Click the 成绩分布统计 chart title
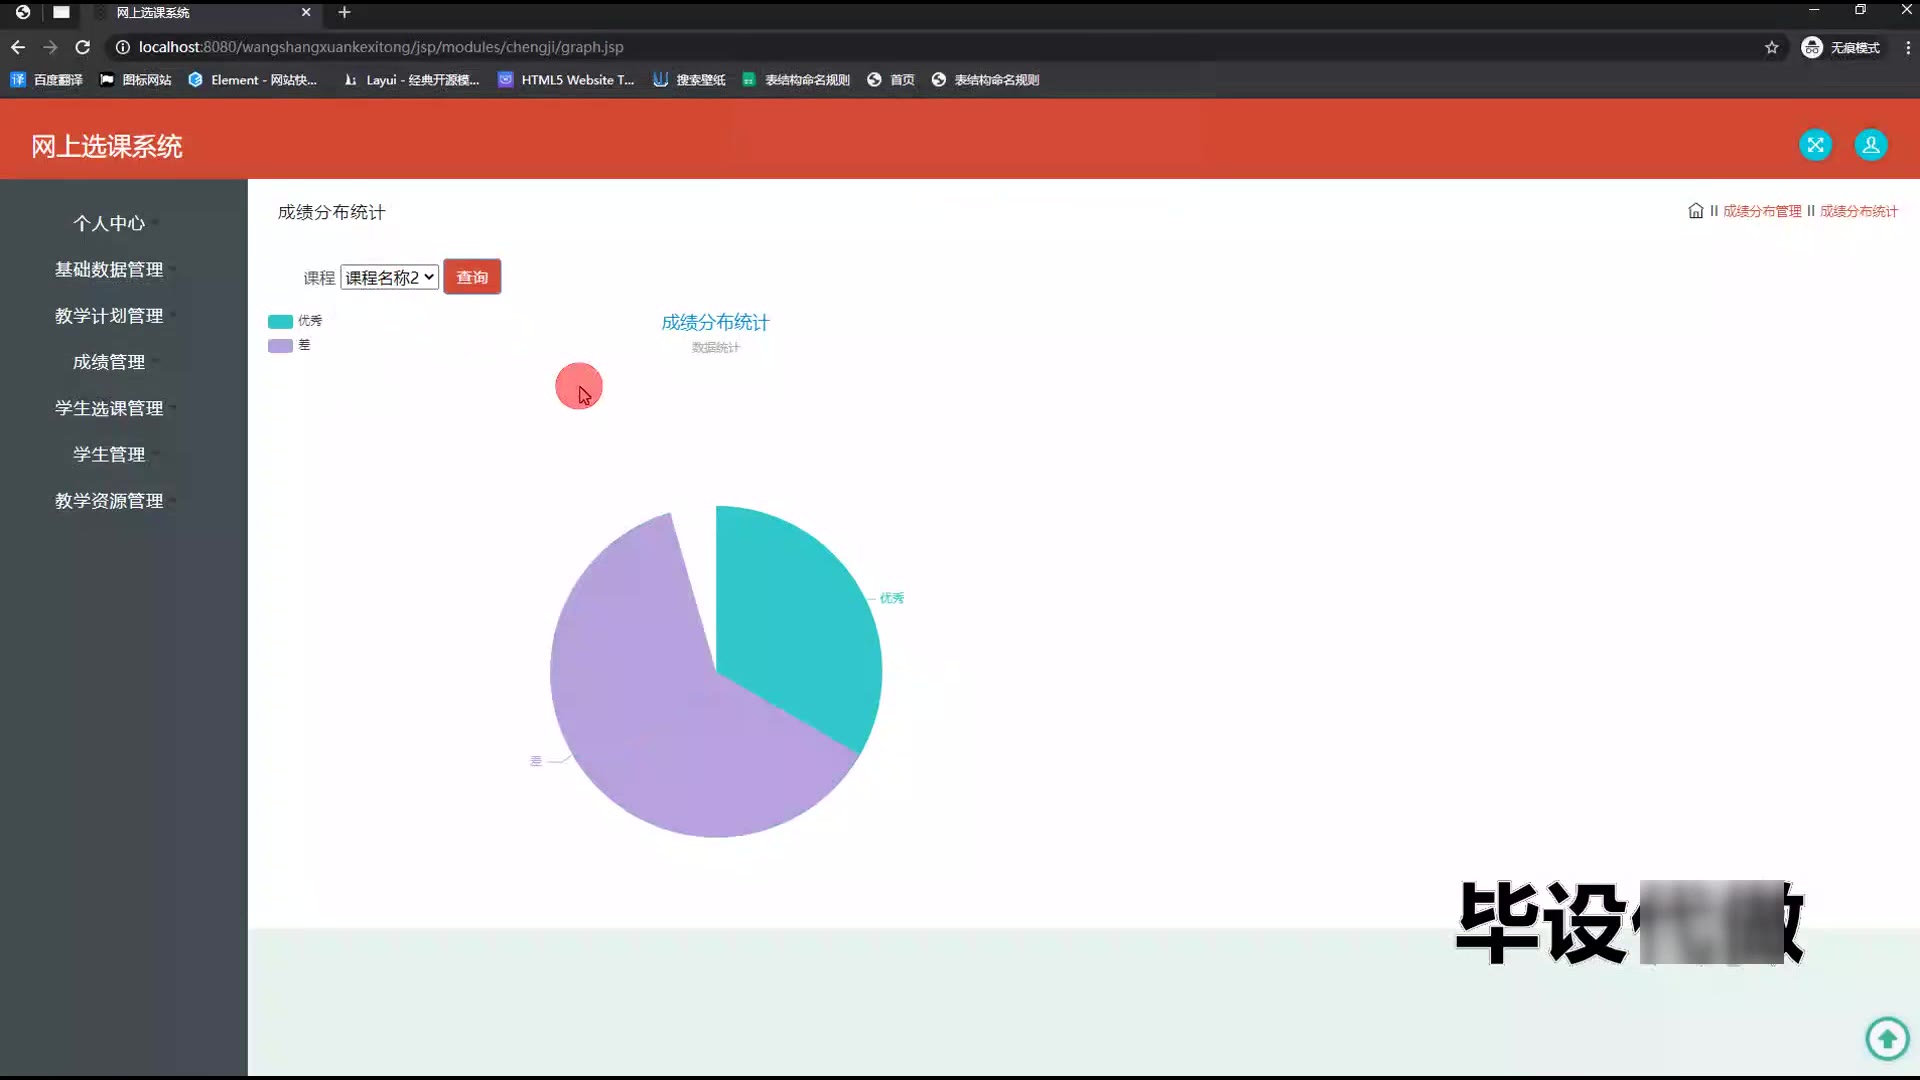 (715, 322)
